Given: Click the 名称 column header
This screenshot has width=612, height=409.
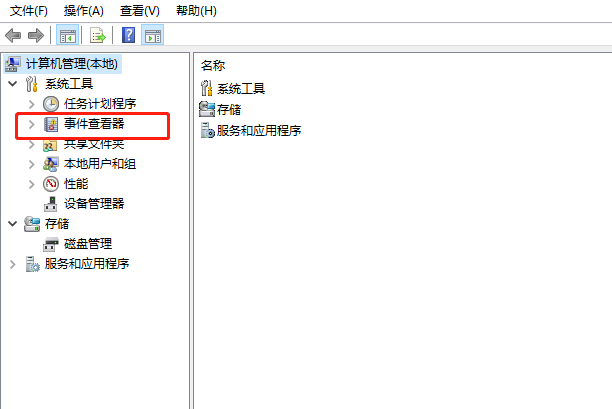Looking at the screenshot, I should (x=213, y=66).
